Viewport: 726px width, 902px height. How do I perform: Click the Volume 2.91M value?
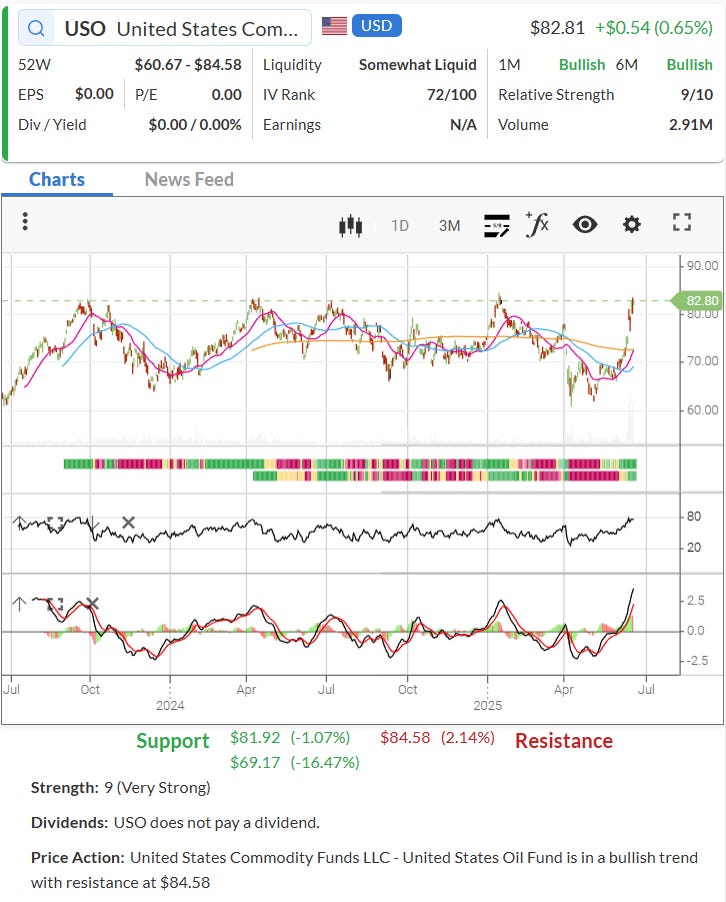click(x=690, y=125)
